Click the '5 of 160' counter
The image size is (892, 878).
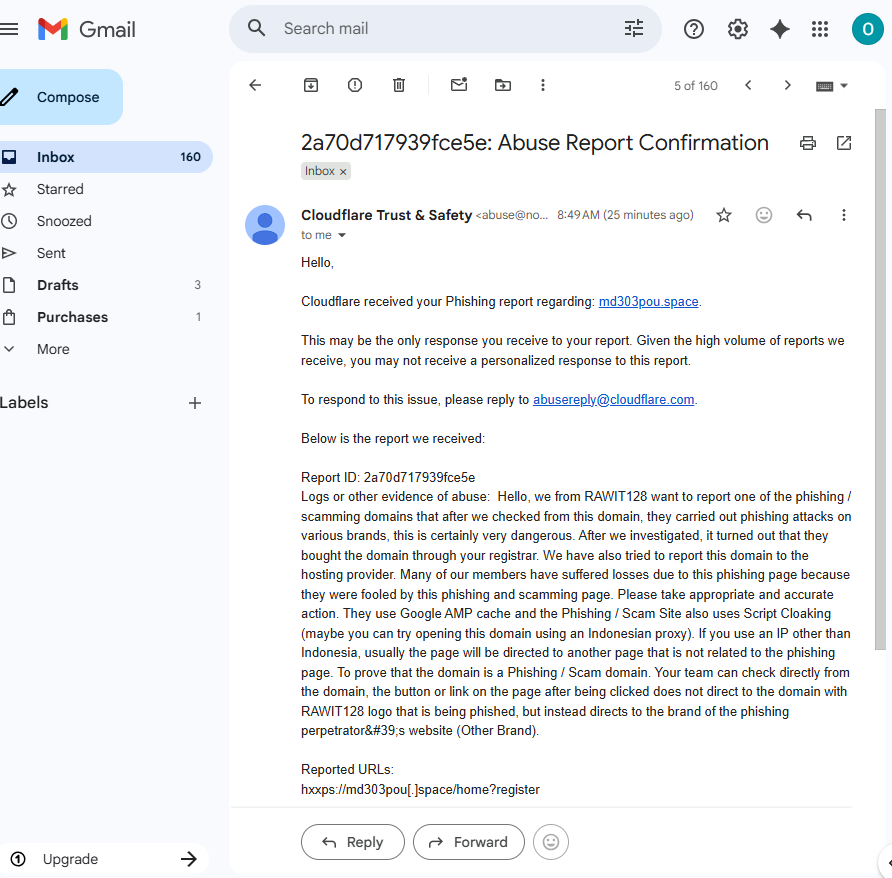(696, 86)
